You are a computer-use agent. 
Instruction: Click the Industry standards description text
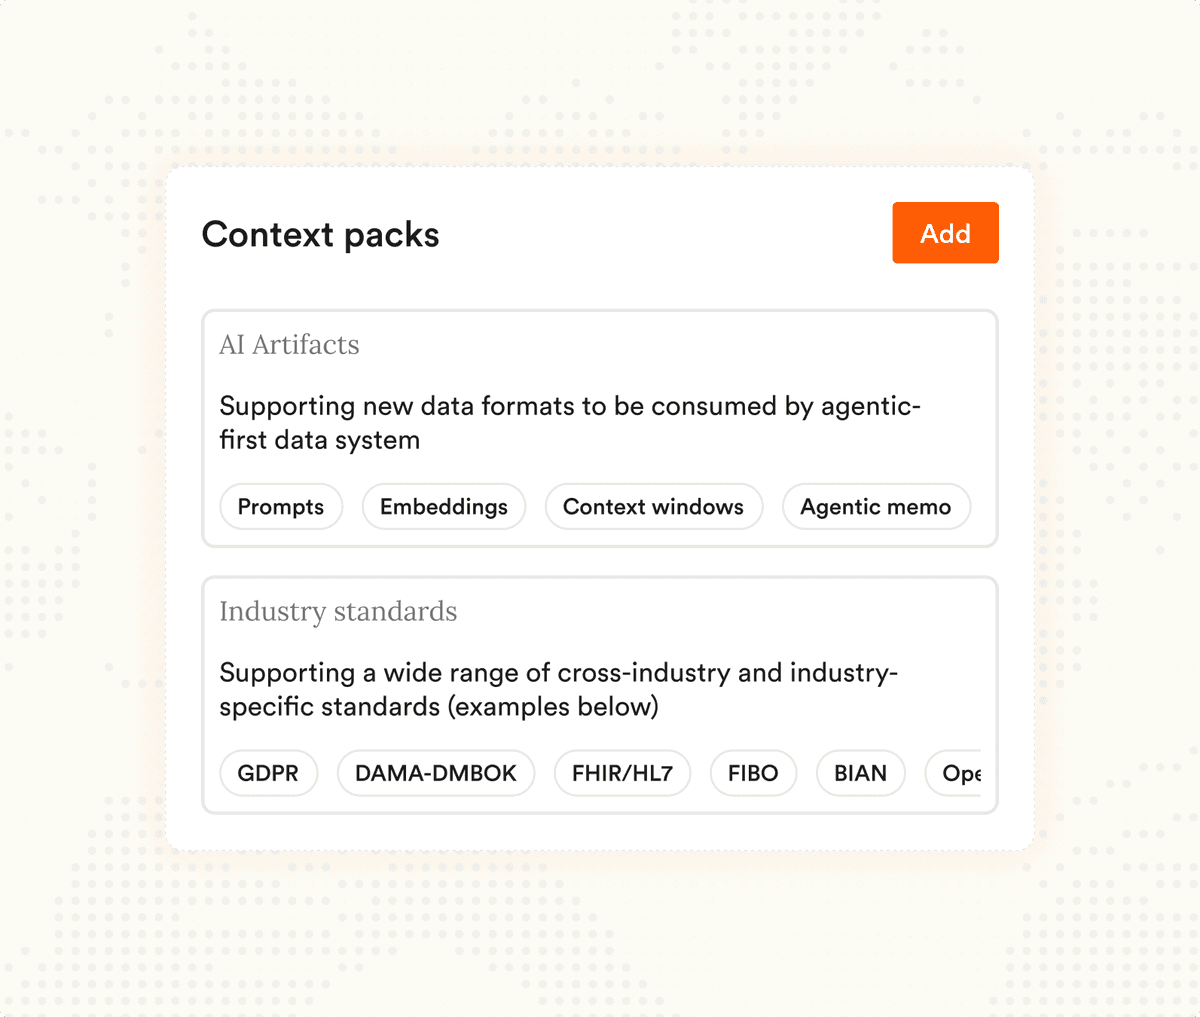559,689
